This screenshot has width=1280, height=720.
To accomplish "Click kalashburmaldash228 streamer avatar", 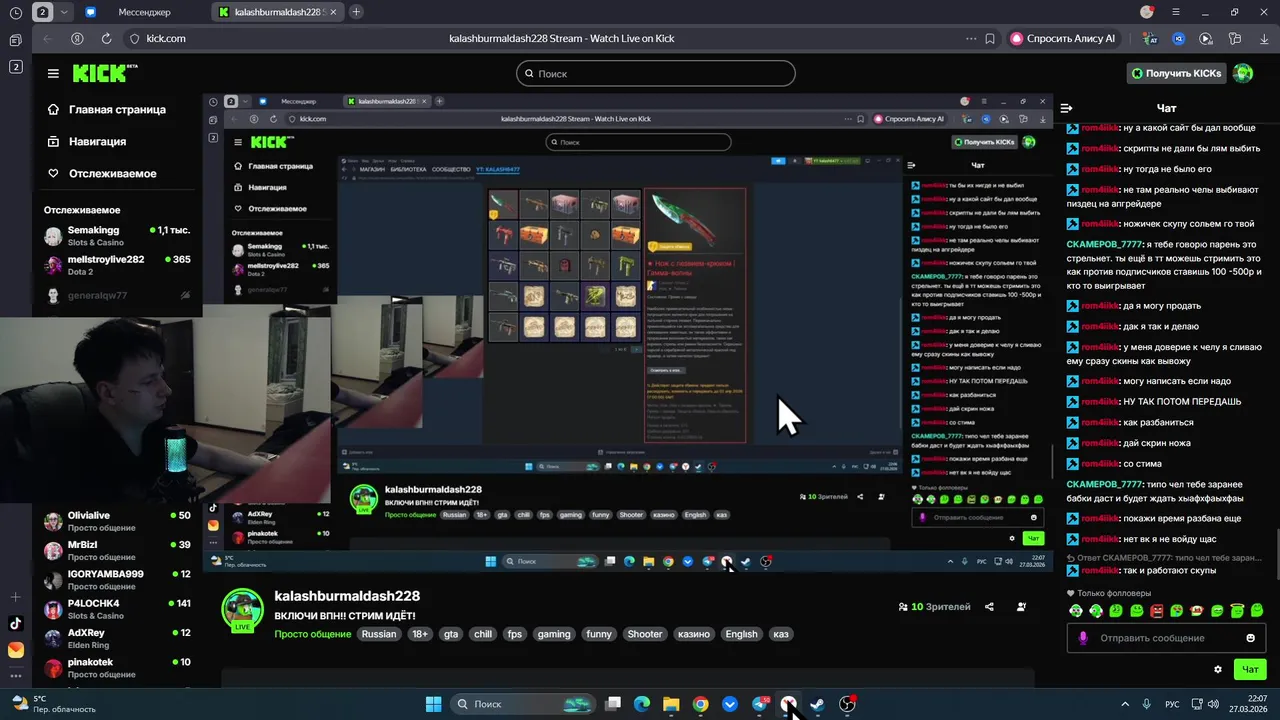I will (242, 610).
